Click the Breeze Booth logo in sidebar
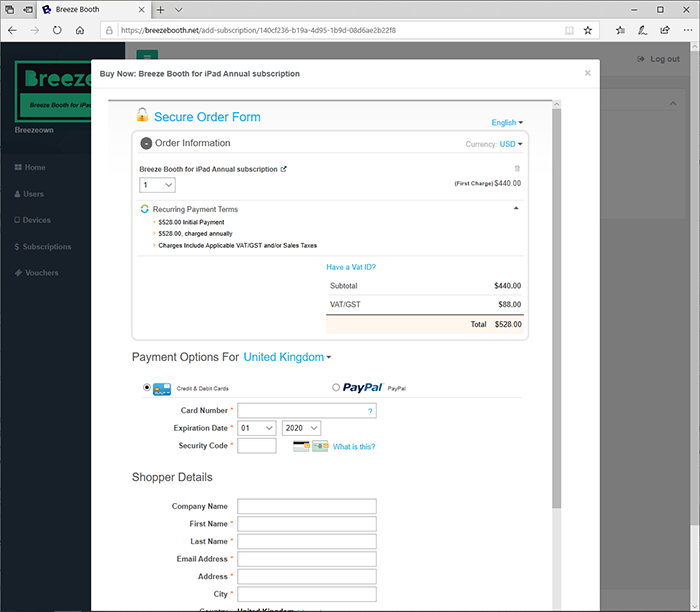The image size is (700, 612). tap(53, 92)
